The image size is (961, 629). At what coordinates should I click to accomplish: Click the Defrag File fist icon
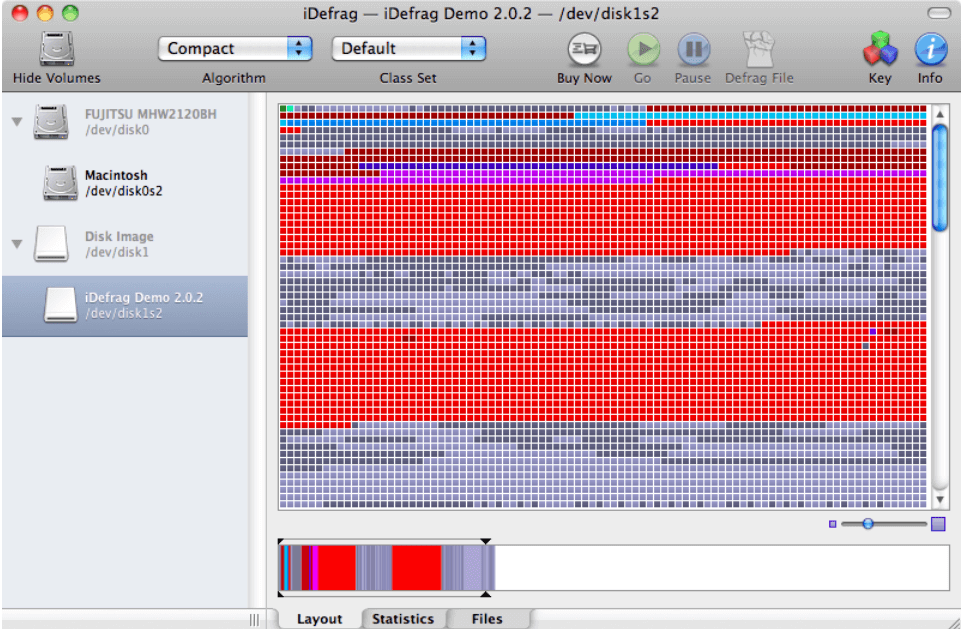(759, 49)
